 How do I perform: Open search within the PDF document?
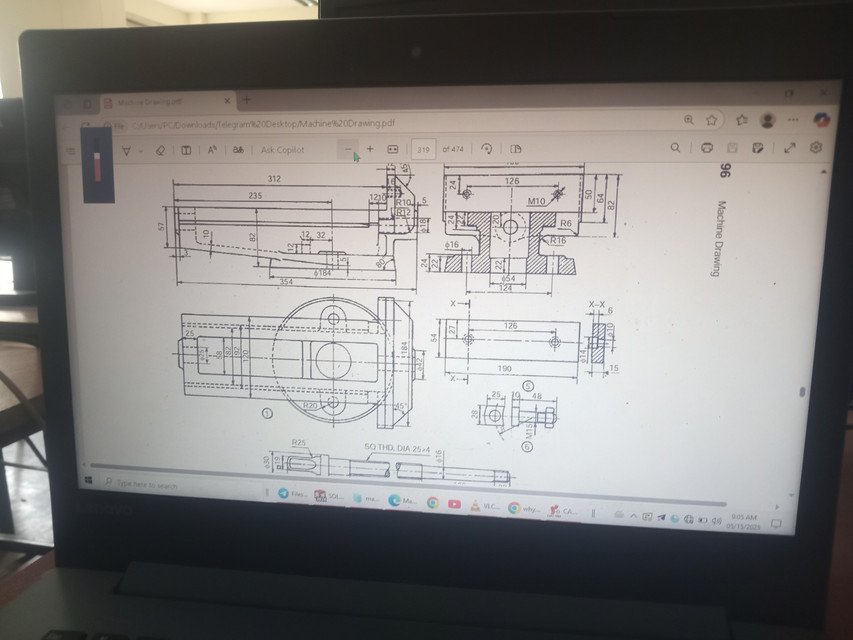pyautogui.click(x=675, y=147)
